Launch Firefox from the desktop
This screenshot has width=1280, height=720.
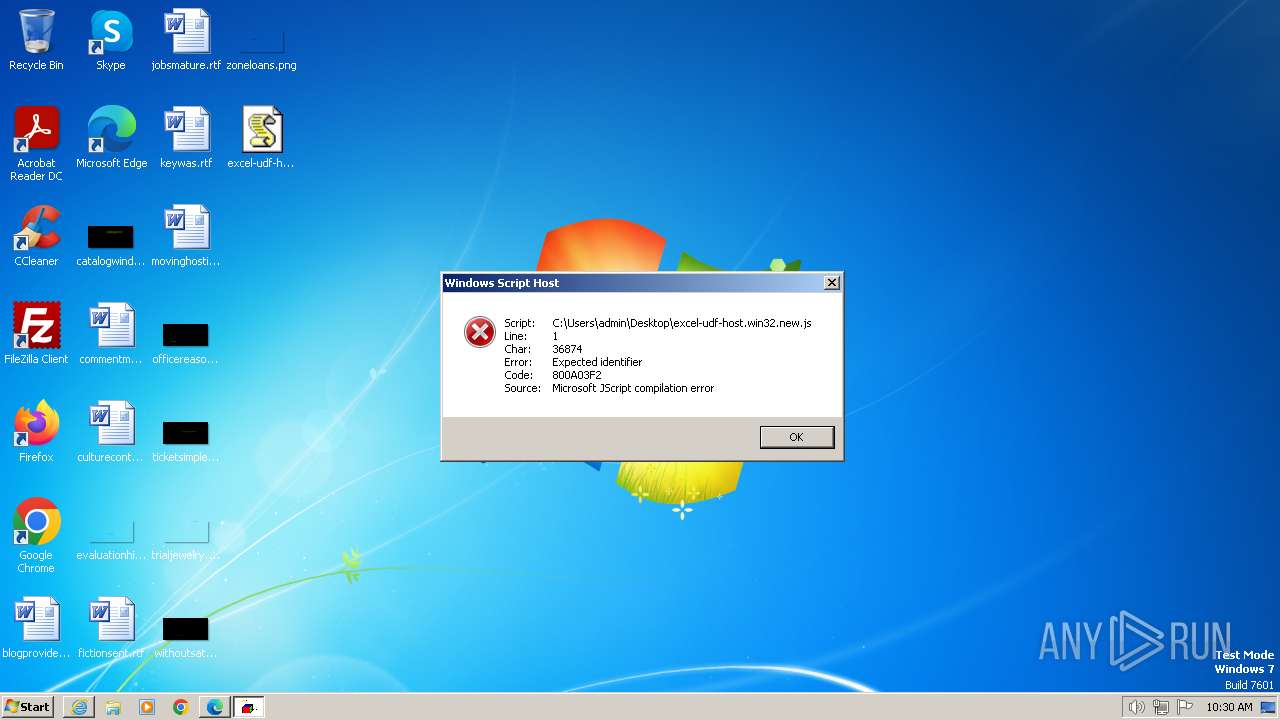(x=36, y=432)
